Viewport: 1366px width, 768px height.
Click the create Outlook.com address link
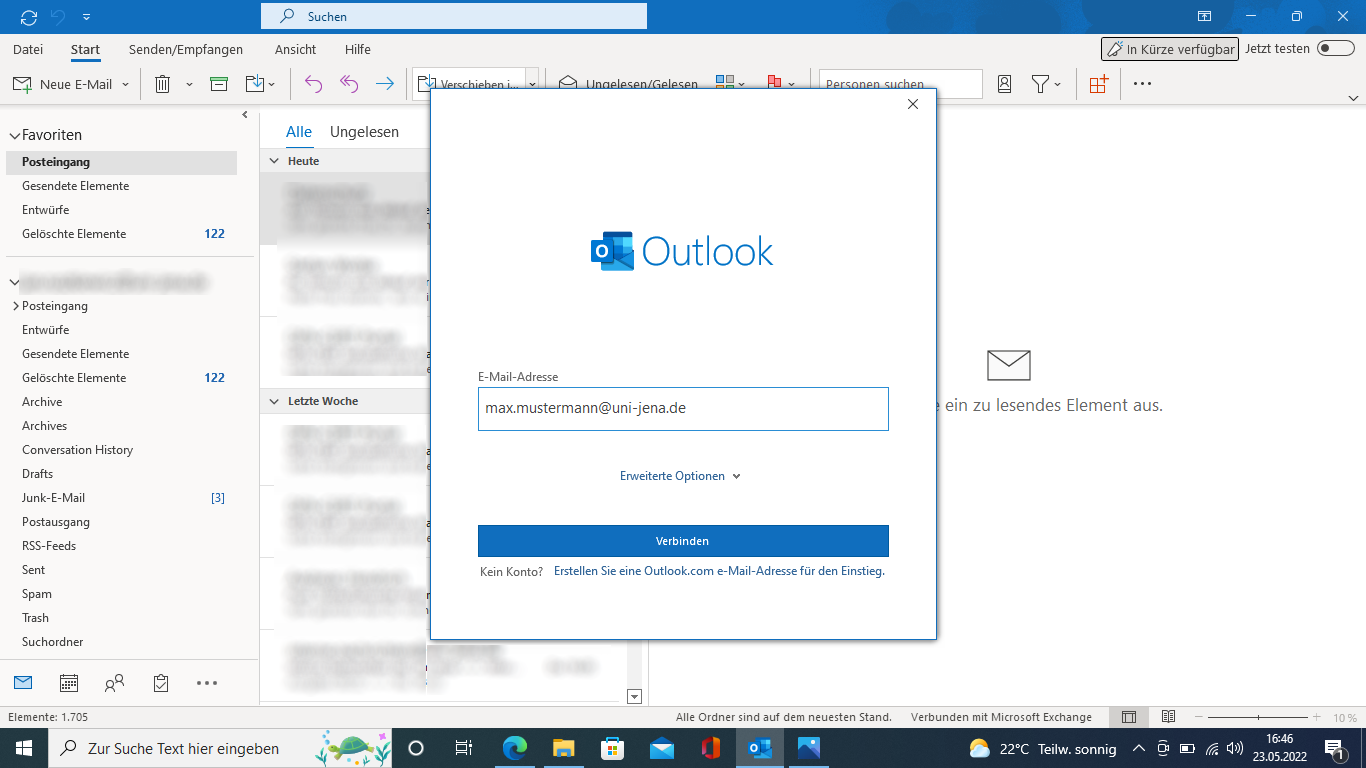[x=719, y=571]
